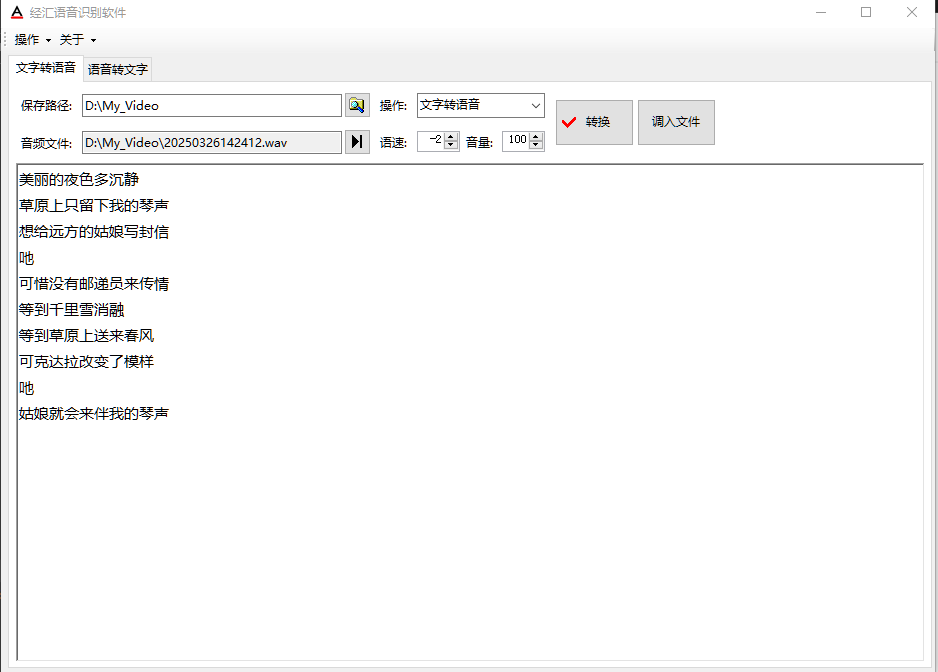Open the 关于 menu
This screenshot has width=938, height=672.
pyautogui.click(x=76, y=40)
